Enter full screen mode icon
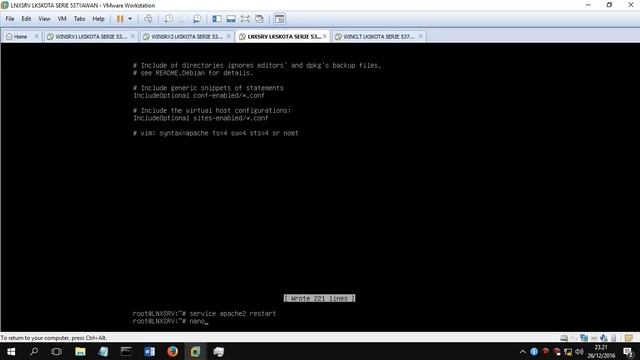 click(245, 19)
